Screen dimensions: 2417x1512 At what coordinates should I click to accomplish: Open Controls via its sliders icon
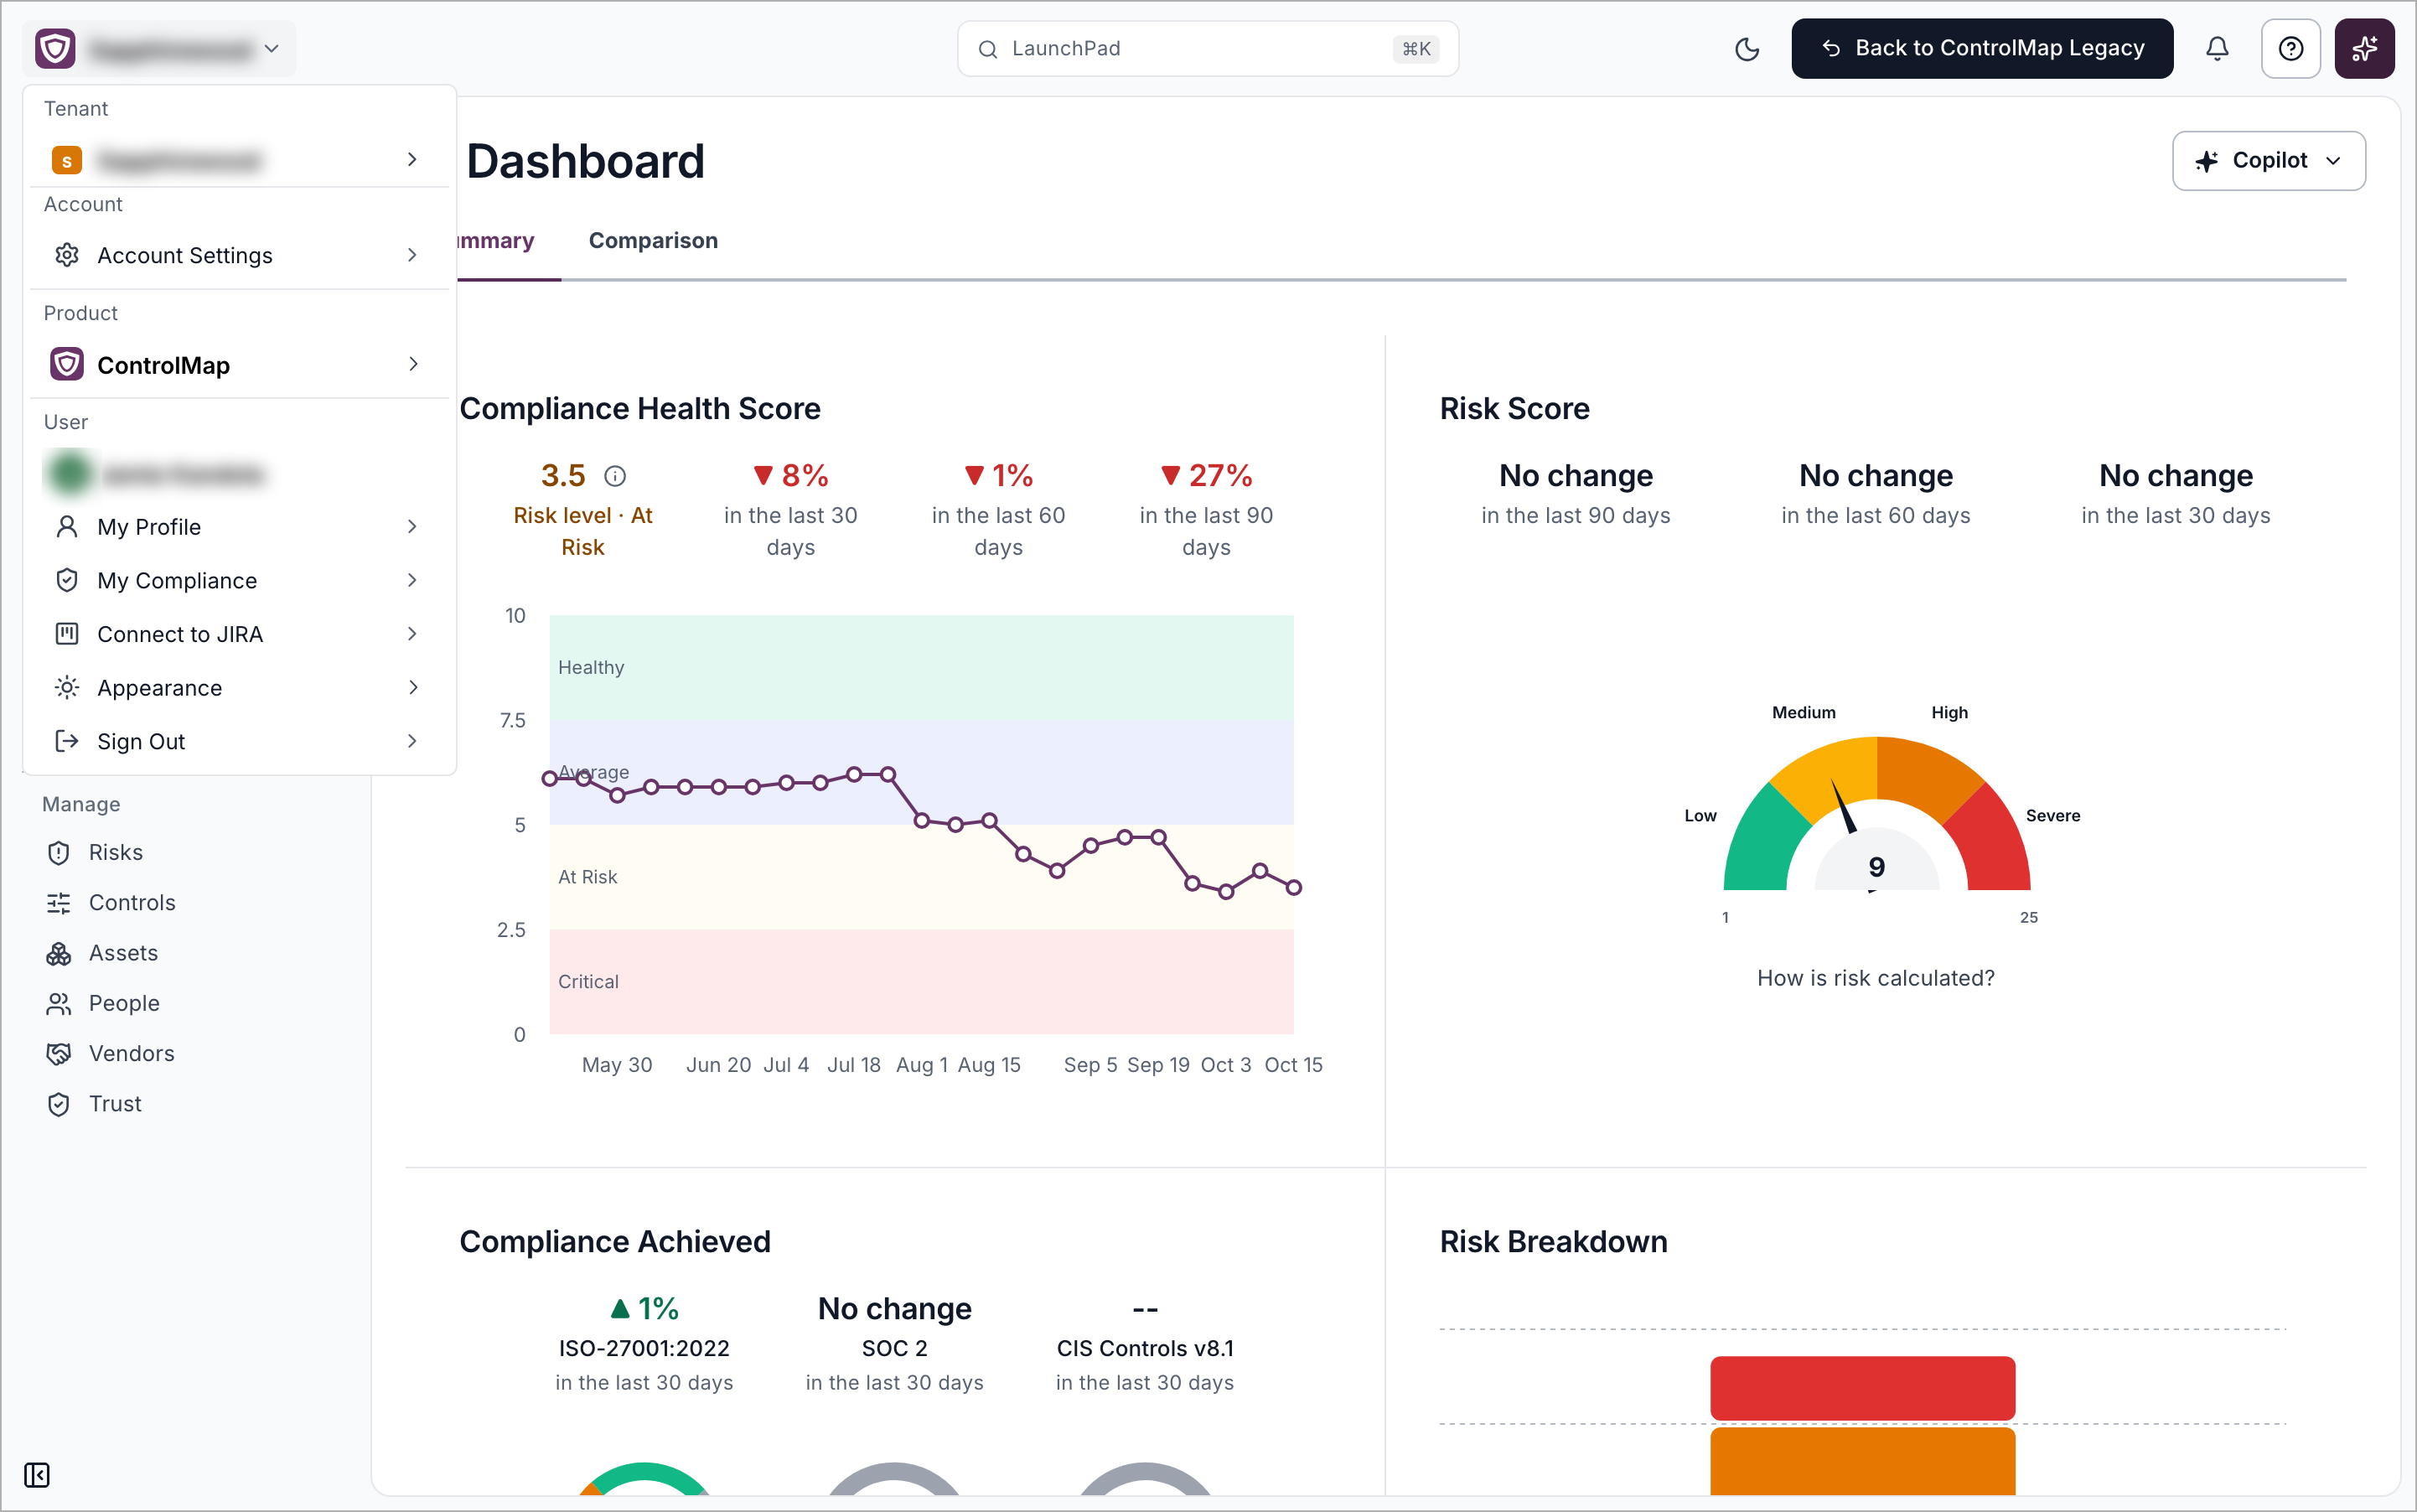[x=59, y=903]
